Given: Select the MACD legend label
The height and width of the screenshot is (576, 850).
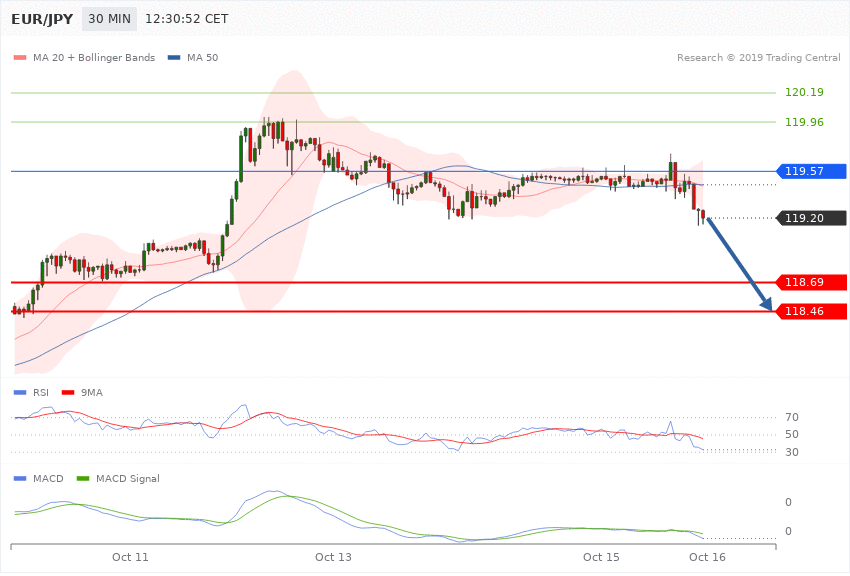Looking at the screenshot, I should (48, 478).
